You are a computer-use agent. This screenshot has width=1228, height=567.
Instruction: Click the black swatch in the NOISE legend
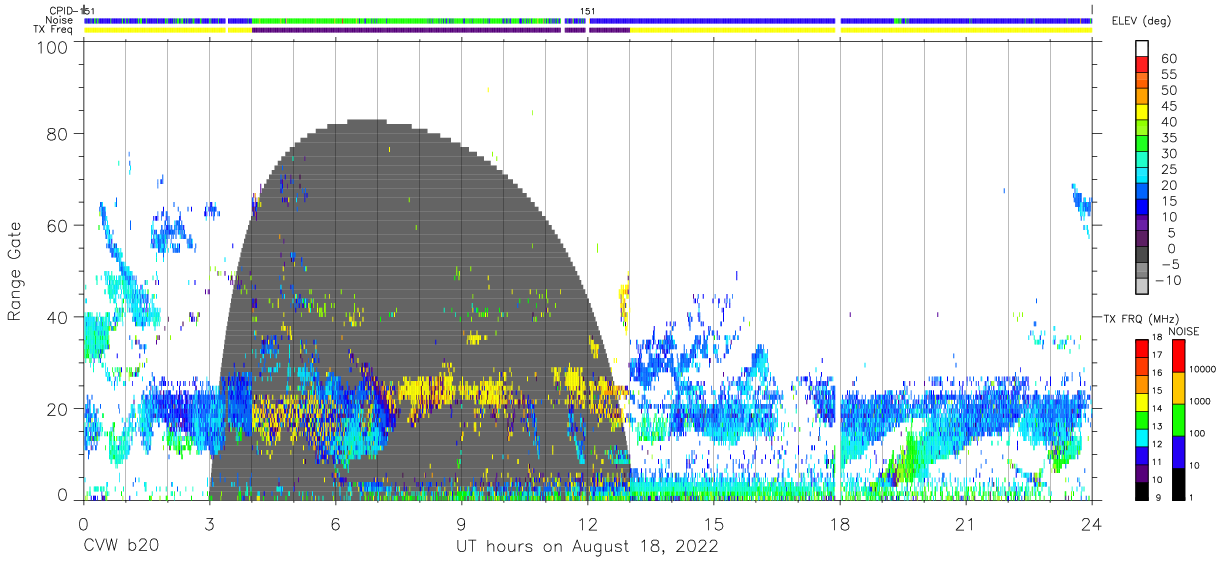pos(1177,484)
